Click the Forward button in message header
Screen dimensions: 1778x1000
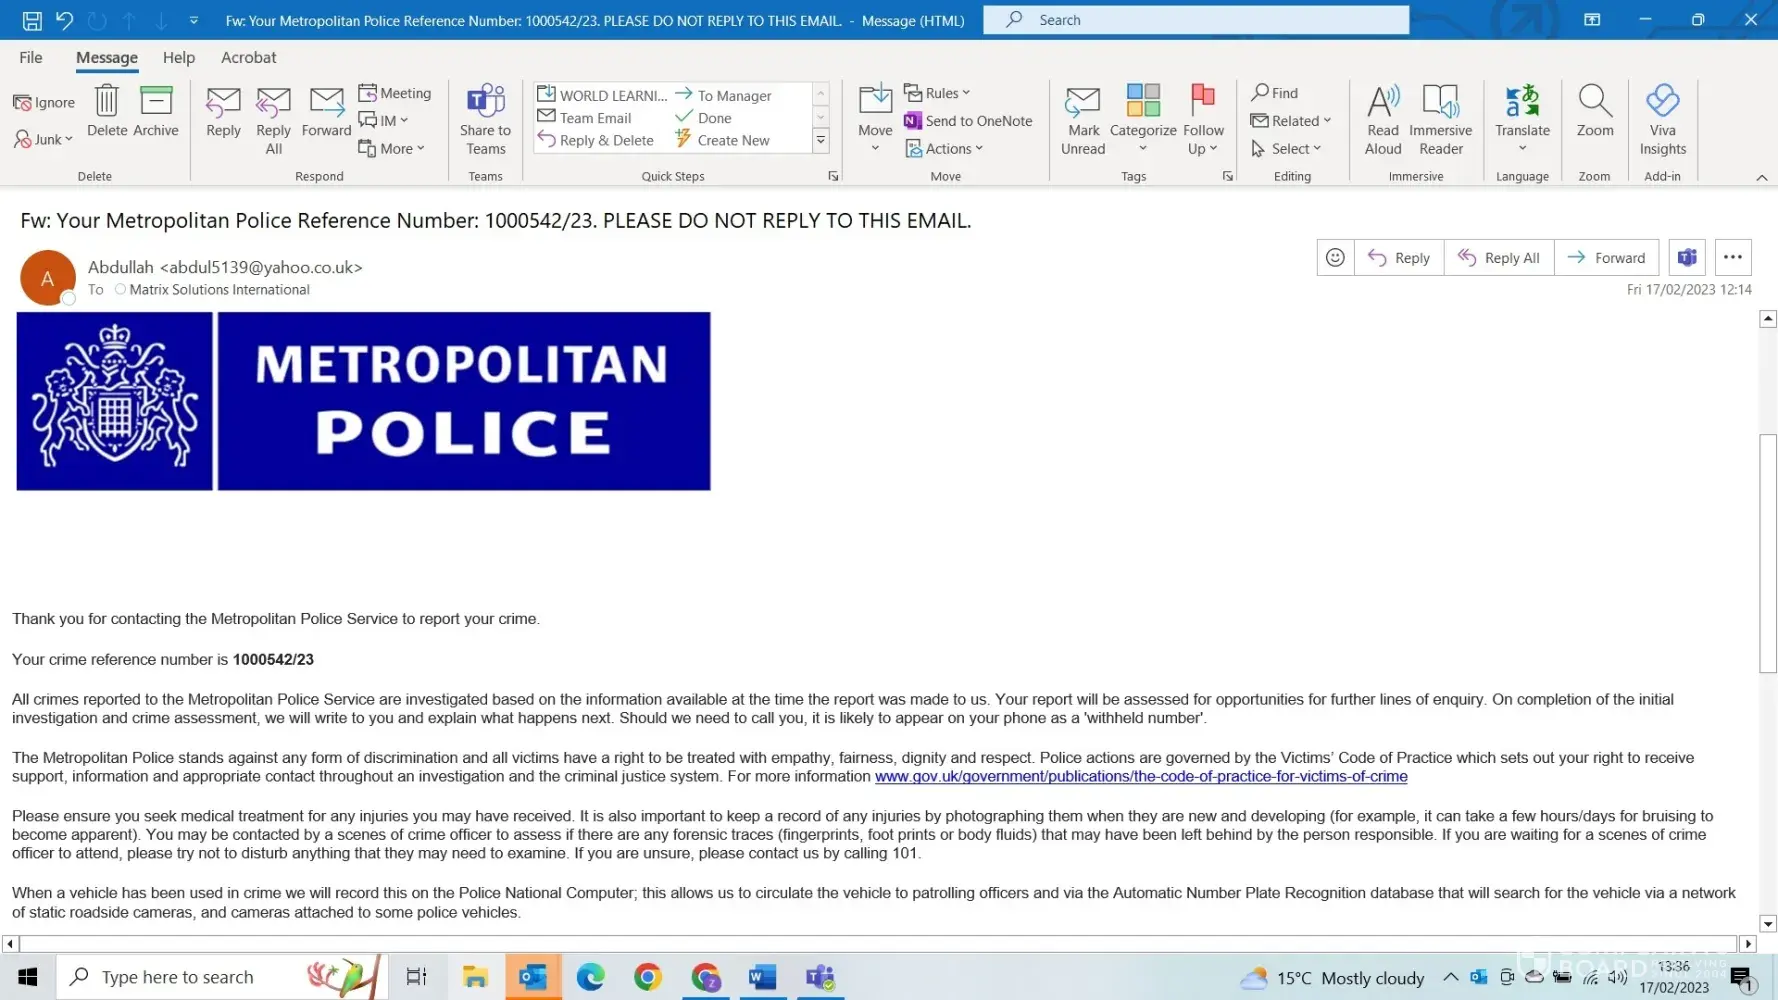point(1607,258)
